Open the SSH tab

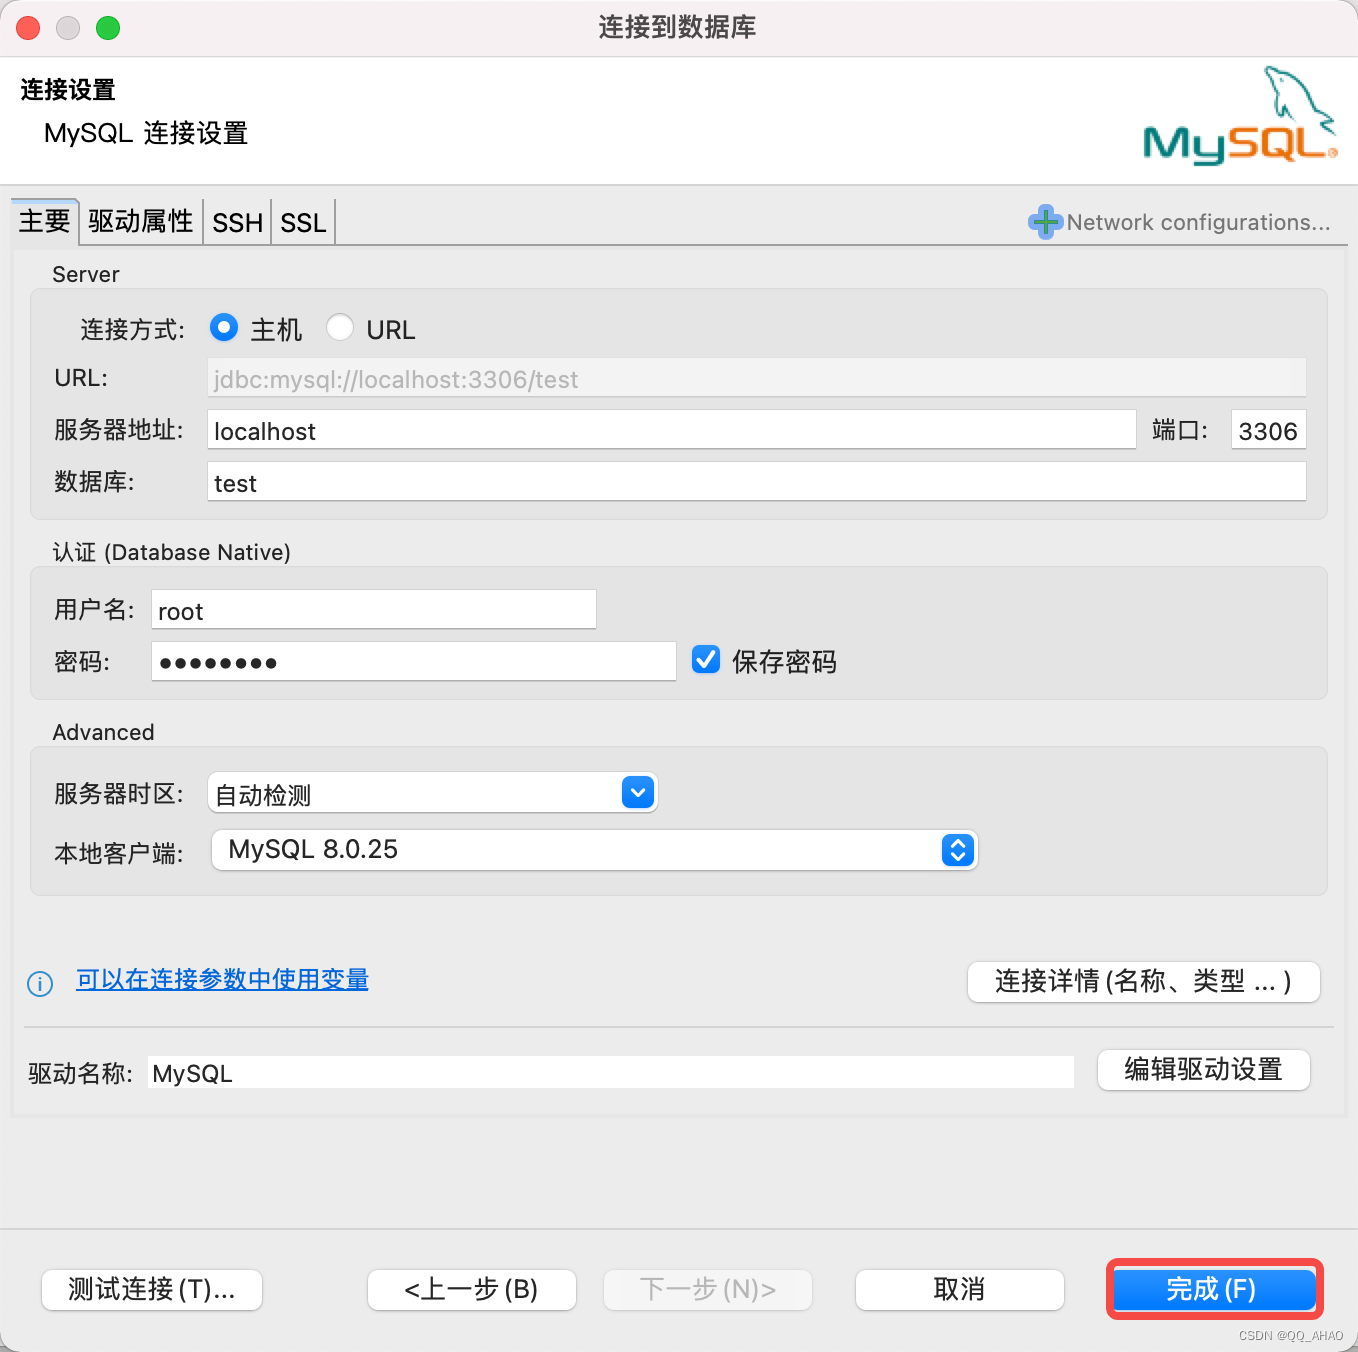(x=237, y=222)
